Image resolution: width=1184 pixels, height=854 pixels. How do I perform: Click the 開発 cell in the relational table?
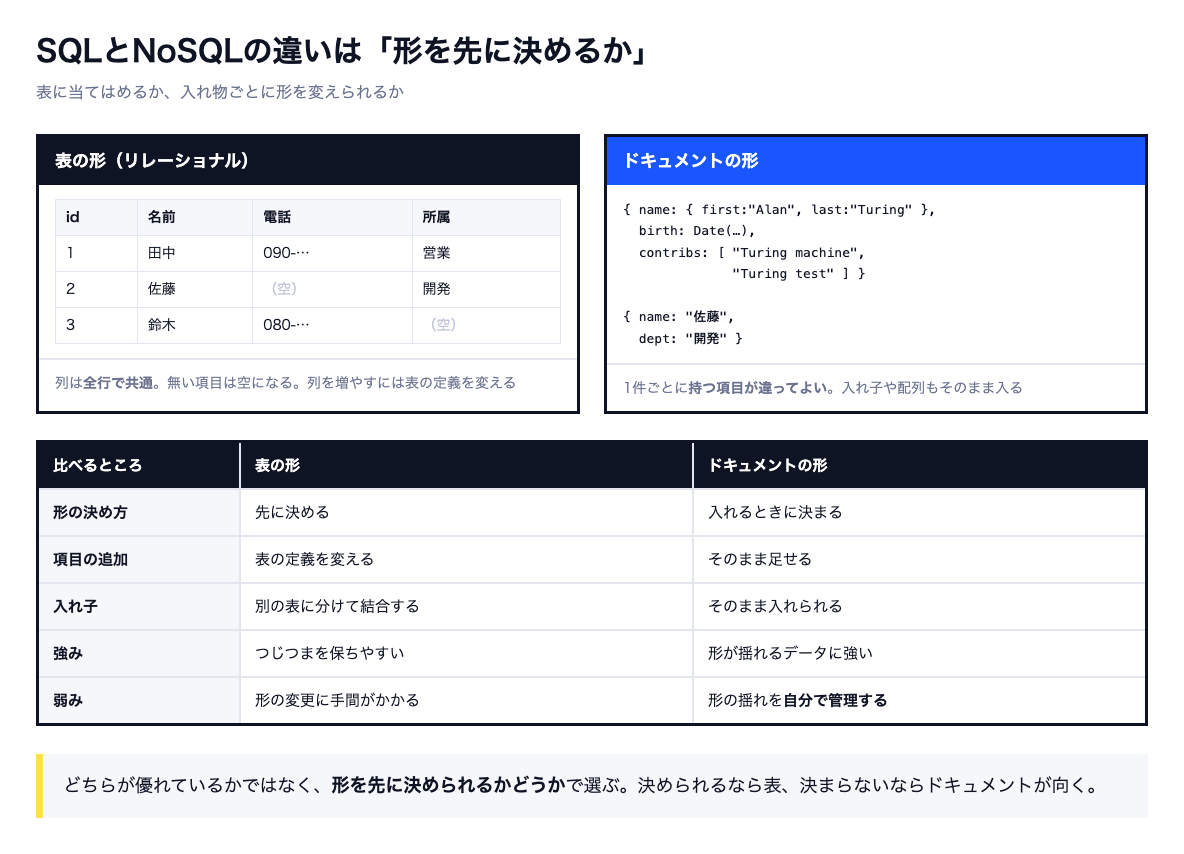click(486, 289)
